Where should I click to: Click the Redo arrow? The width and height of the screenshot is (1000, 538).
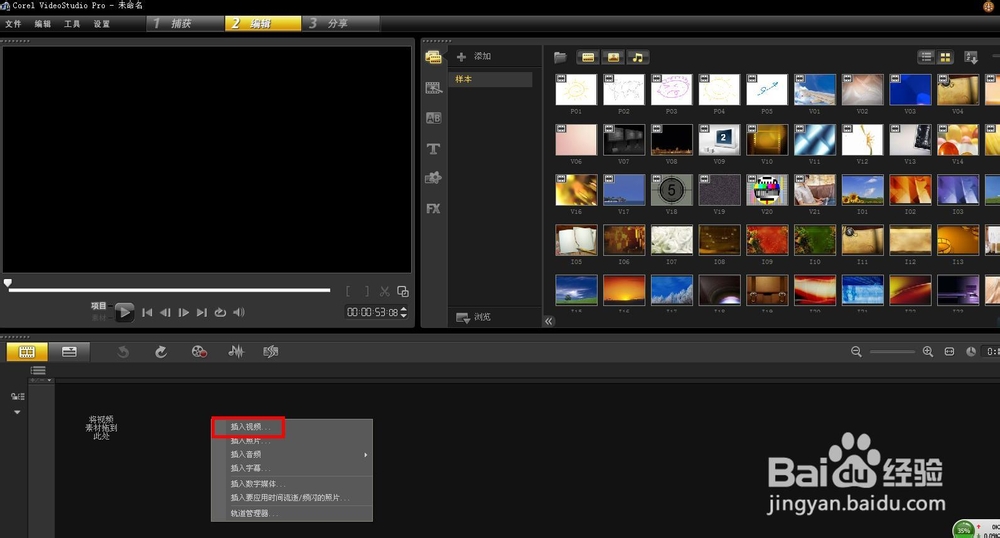[x=161, y=352]
